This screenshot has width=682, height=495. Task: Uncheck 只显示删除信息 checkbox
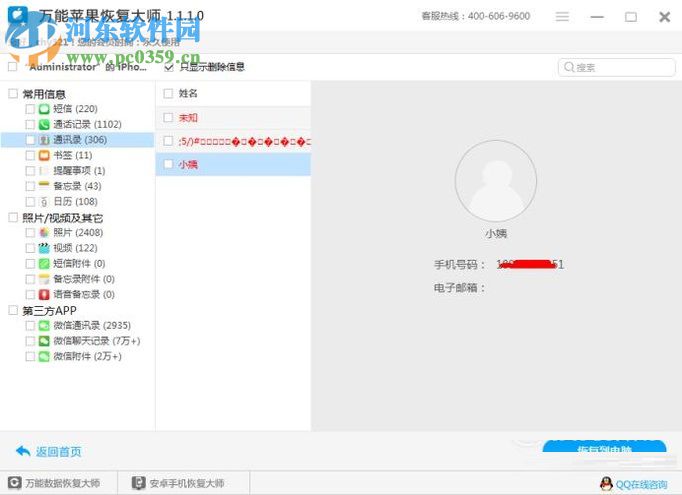[169, 67]
